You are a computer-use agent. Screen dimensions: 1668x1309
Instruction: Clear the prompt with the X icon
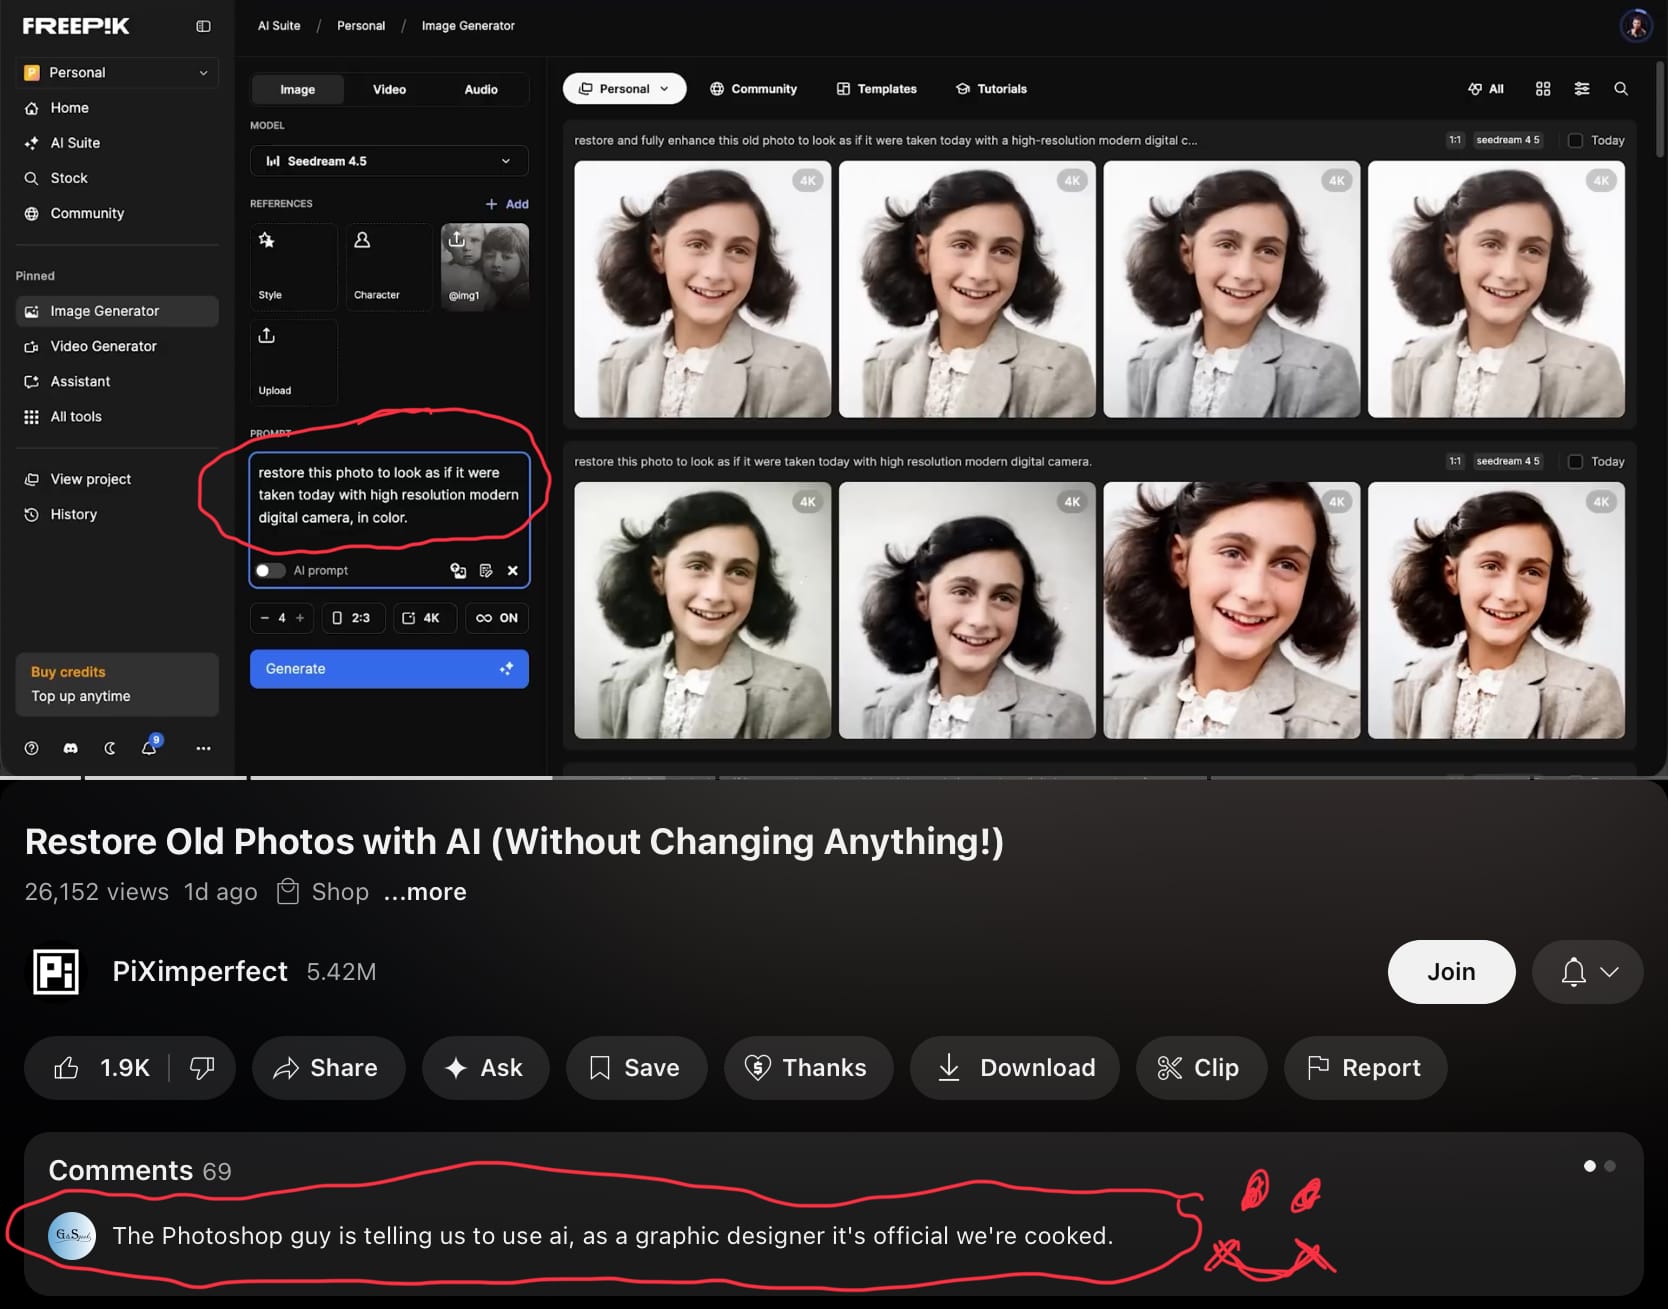(x=513, y=571)
